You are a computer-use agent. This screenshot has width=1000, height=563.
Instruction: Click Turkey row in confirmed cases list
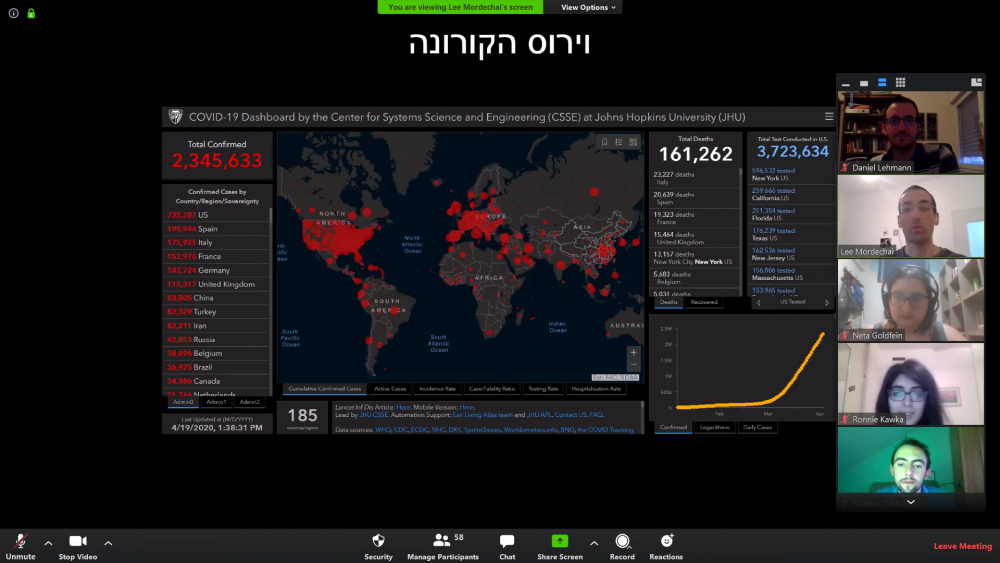[217, 312]
